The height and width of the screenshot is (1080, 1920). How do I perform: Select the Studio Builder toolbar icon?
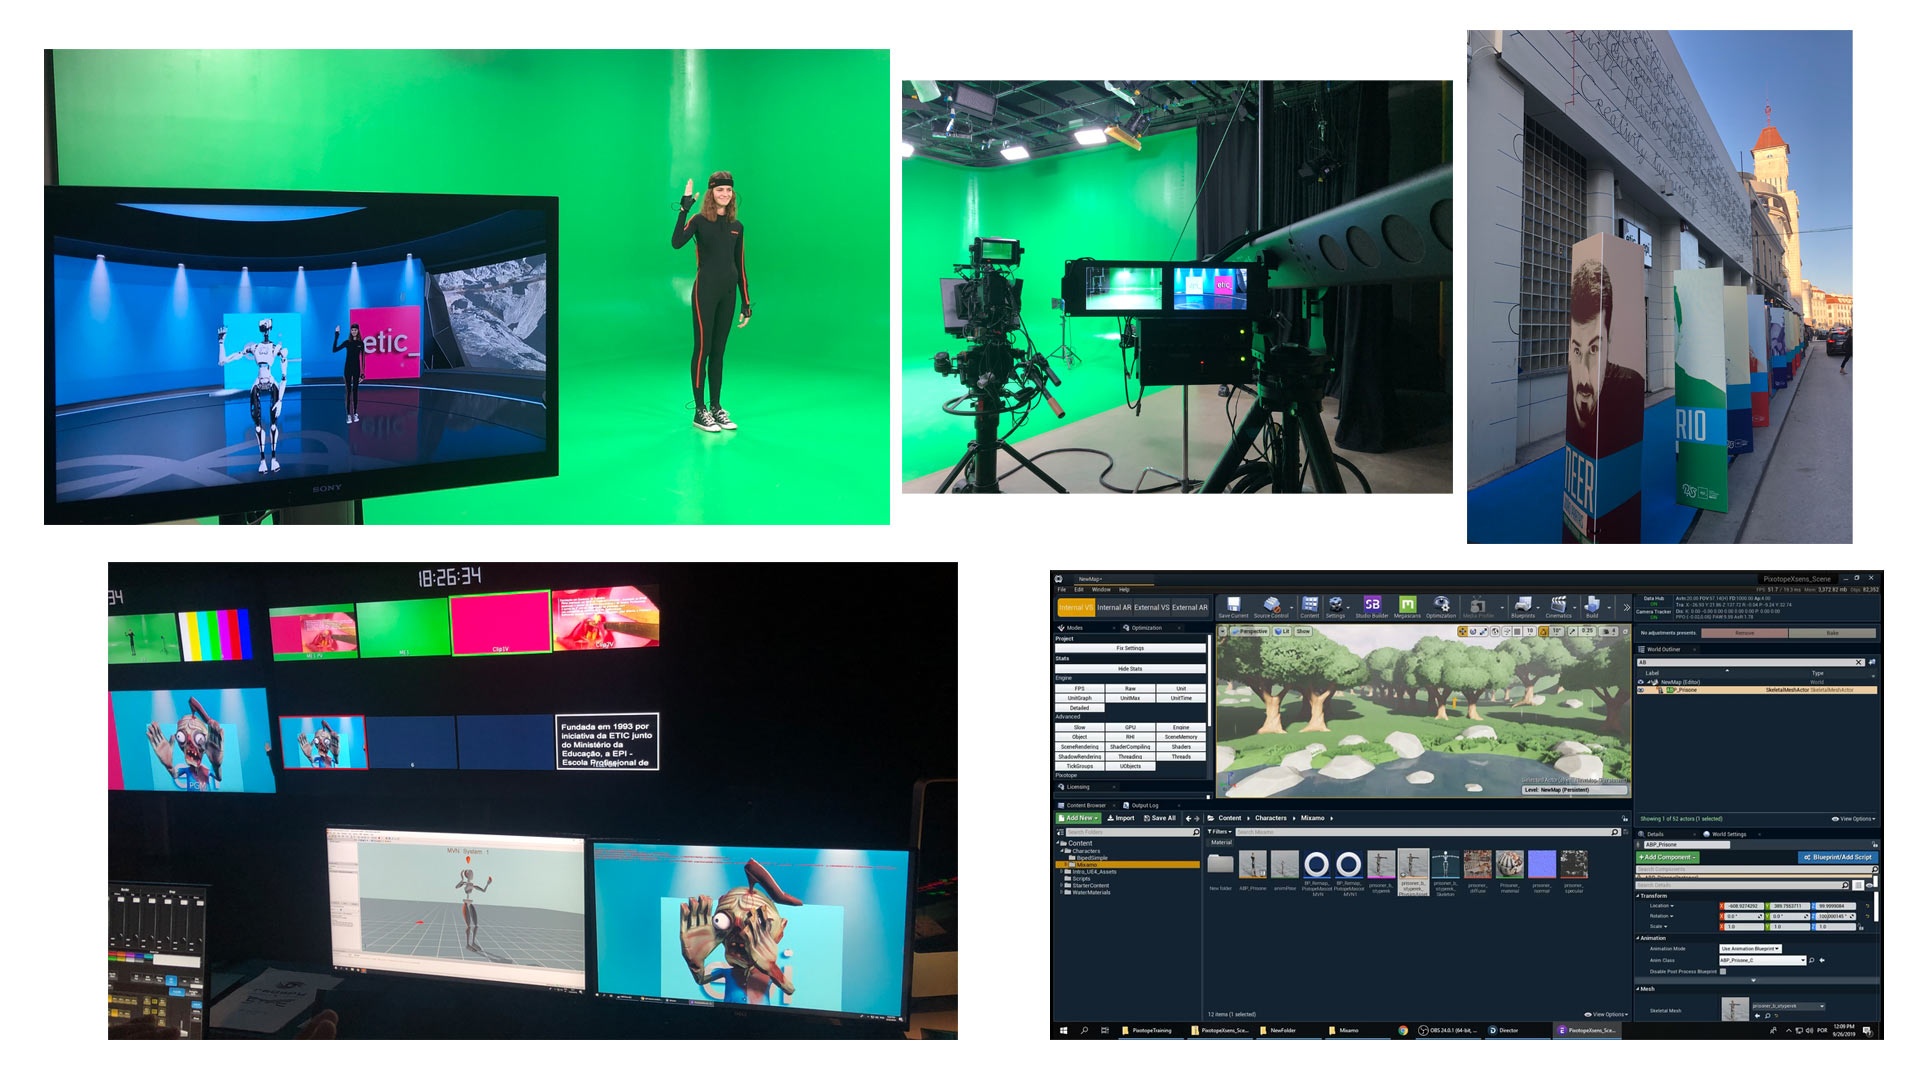click(1372, 606)
